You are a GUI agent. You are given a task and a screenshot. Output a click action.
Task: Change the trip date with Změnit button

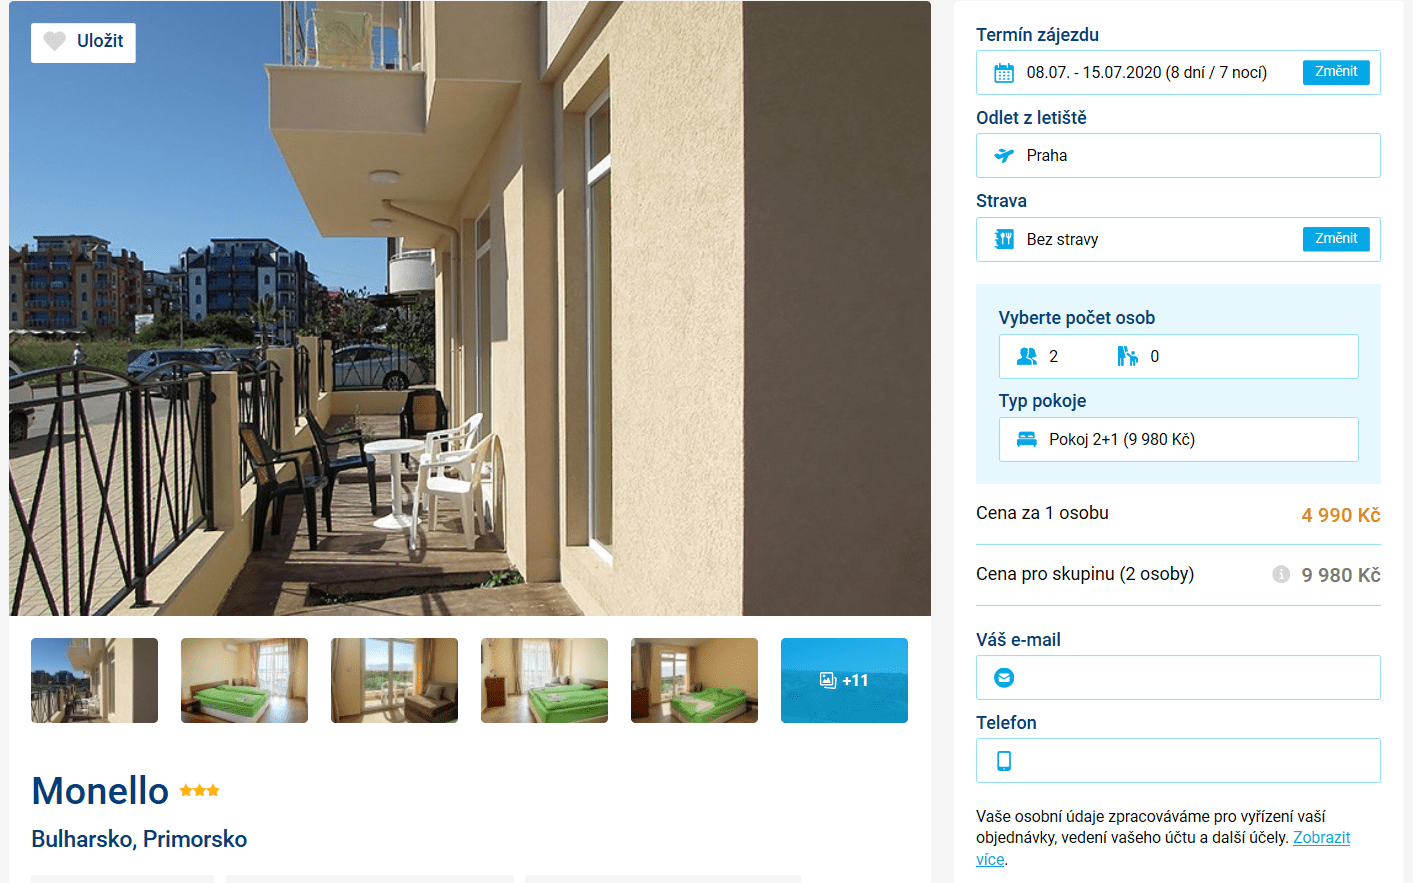1336,72
